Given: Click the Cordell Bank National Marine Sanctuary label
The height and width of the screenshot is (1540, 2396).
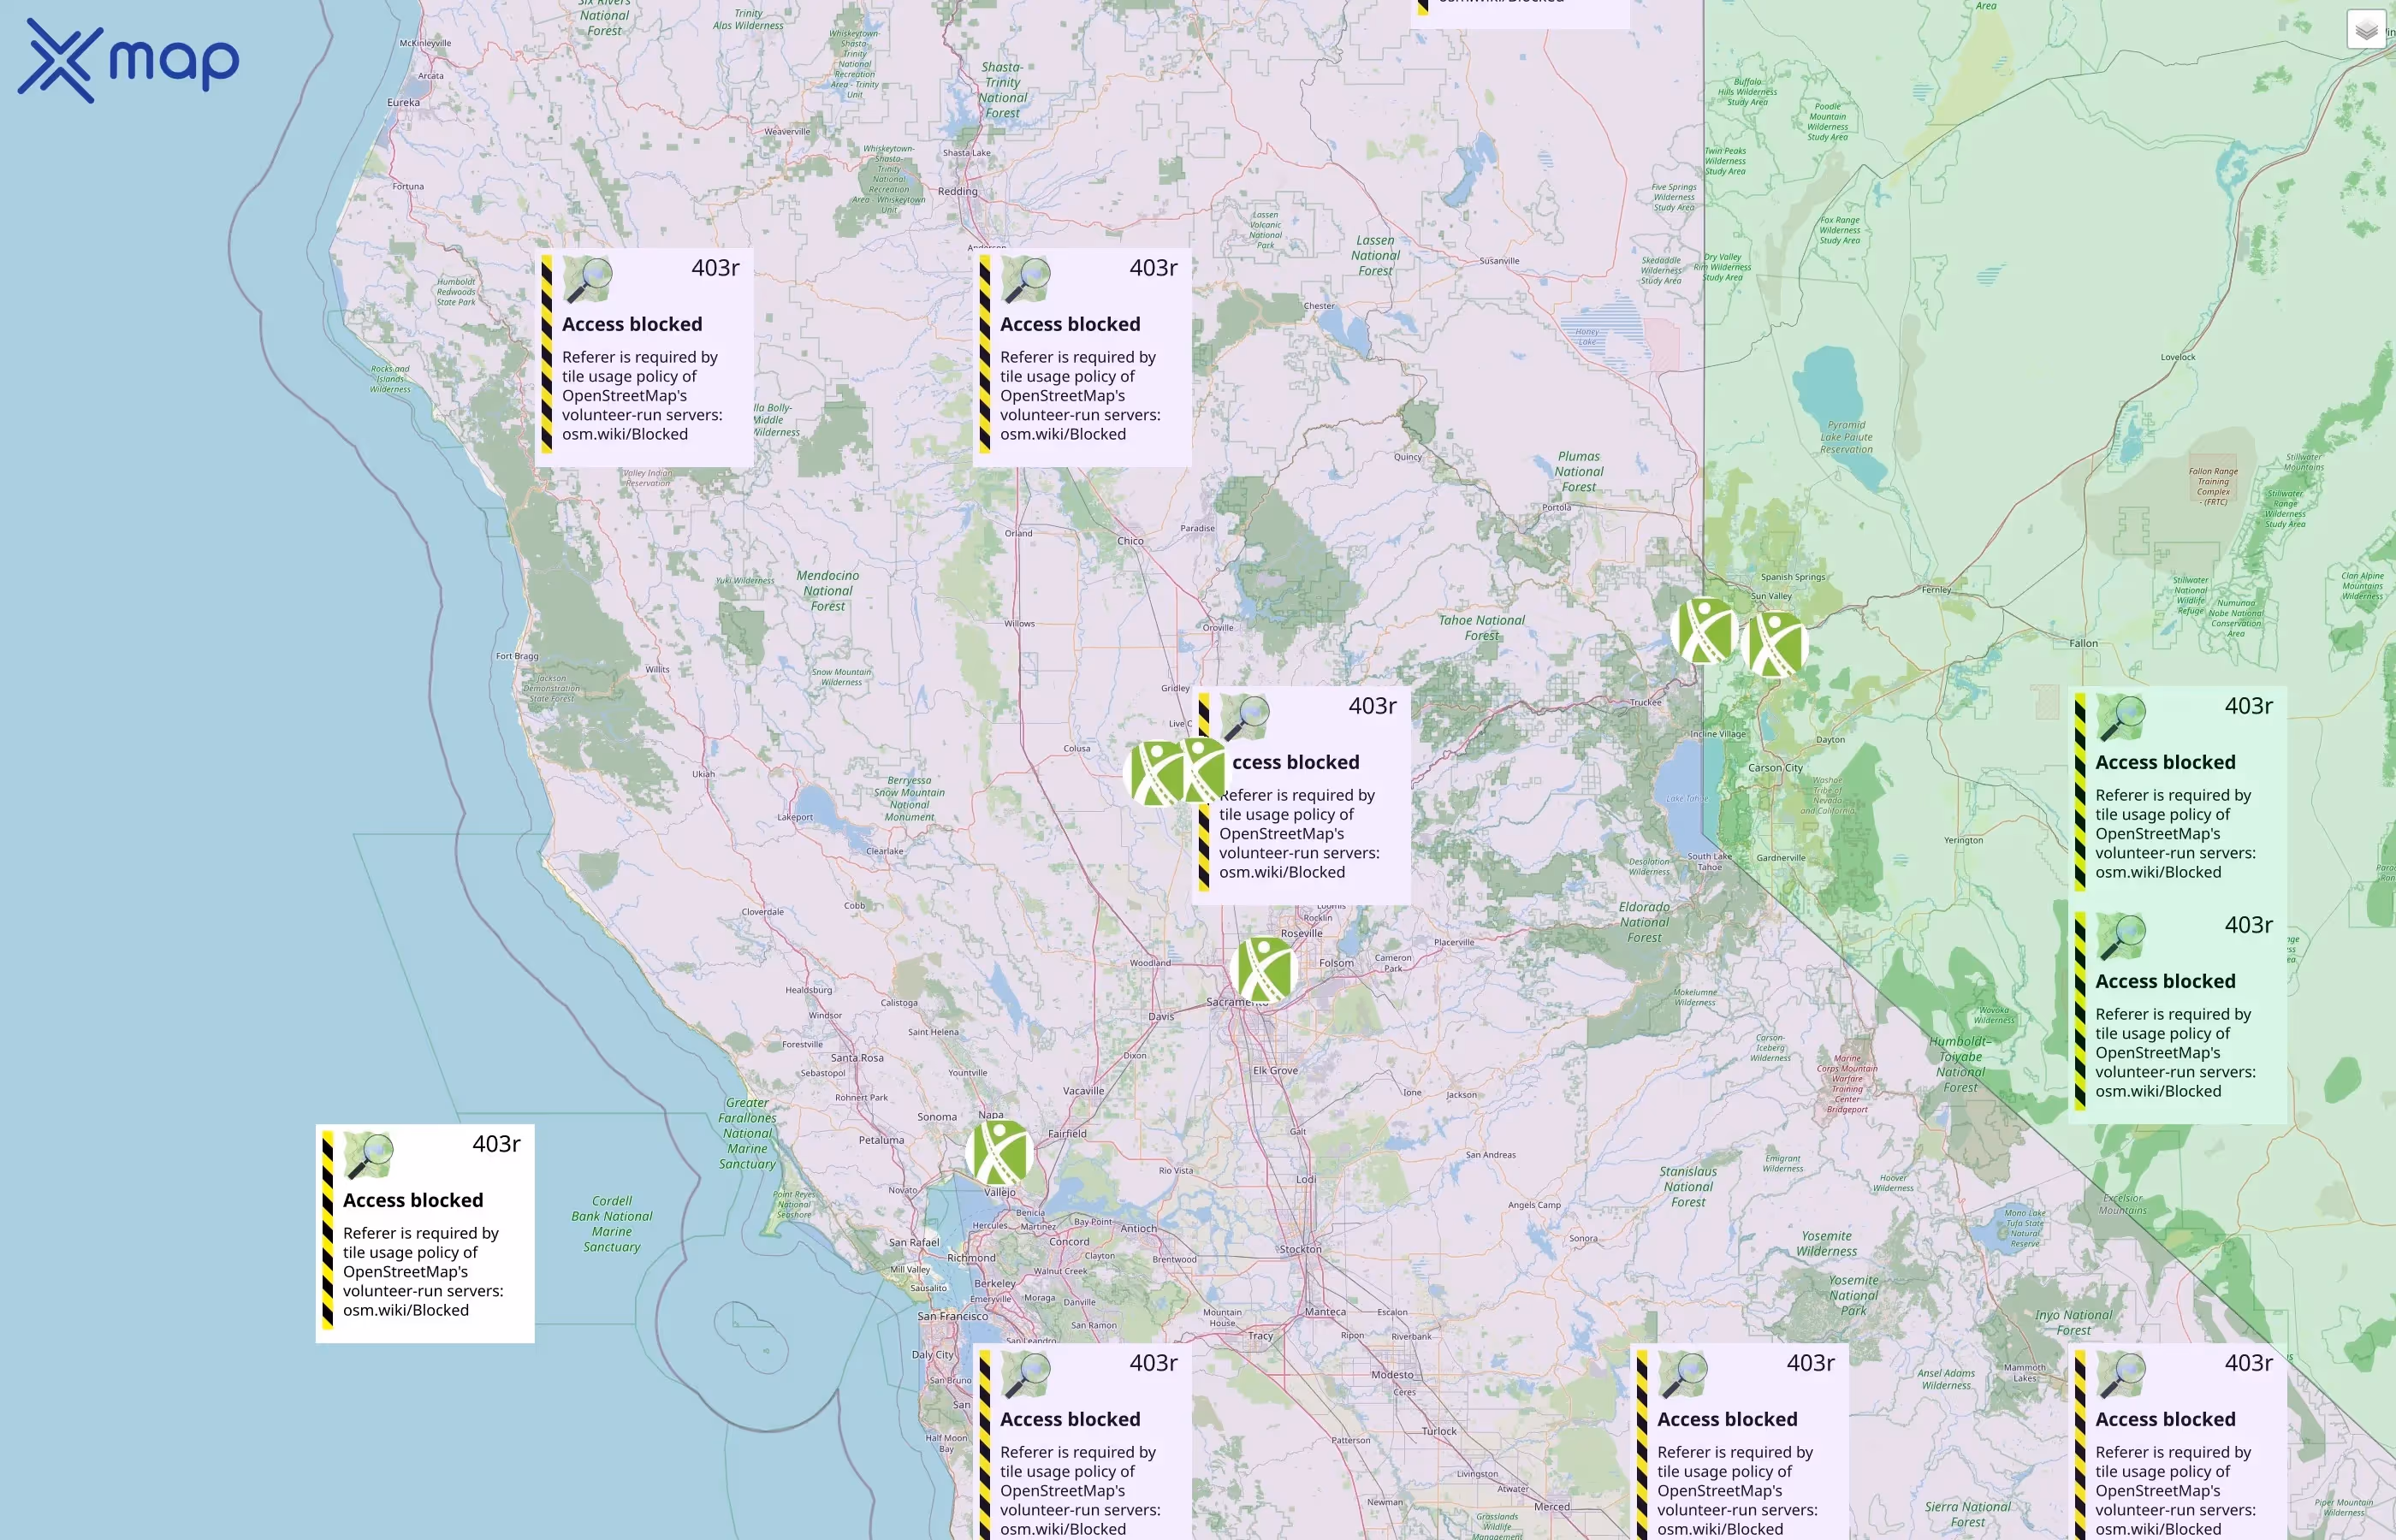Looking at the screenshot, I should coord(611,1224).
